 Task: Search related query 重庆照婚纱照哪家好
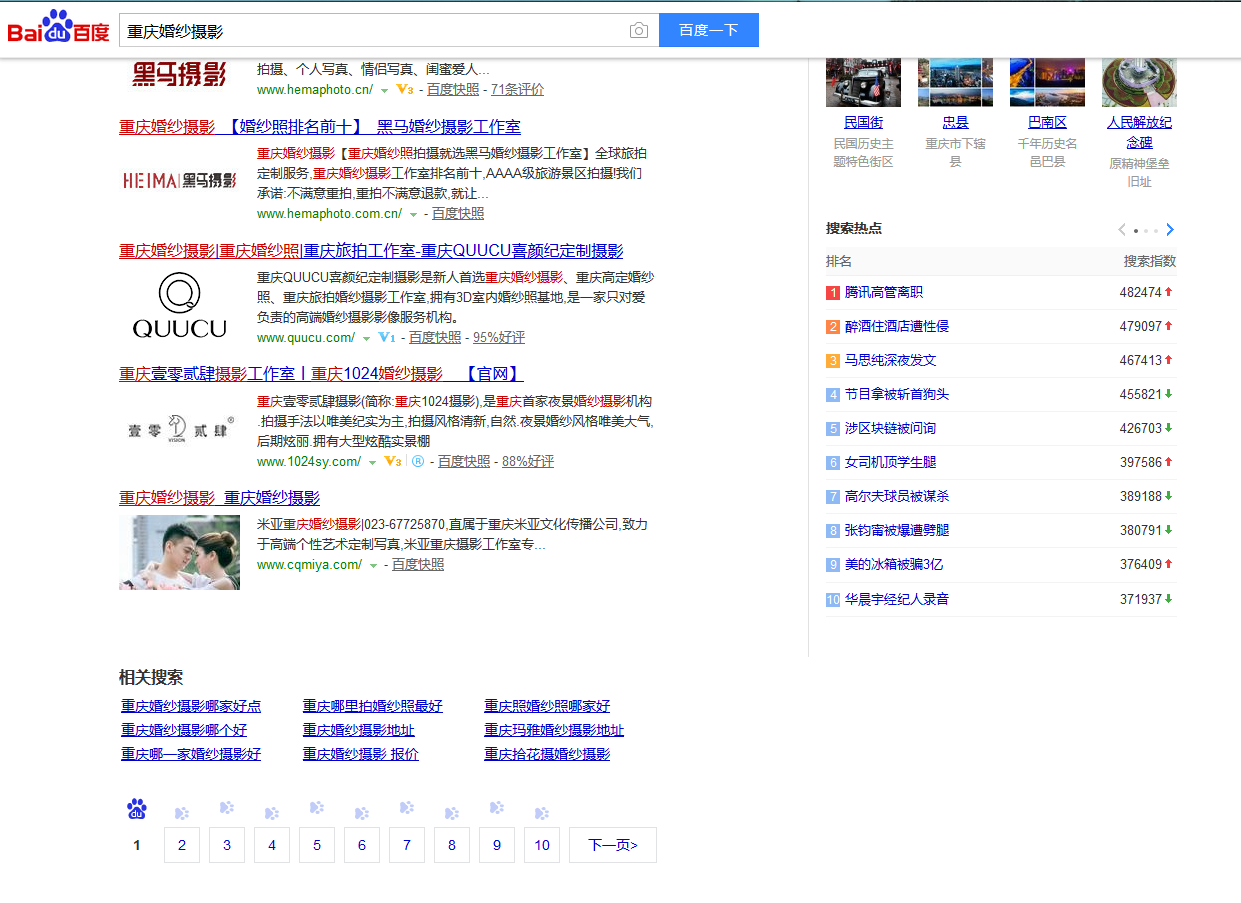pyautogui.click(x=547, y=706)
